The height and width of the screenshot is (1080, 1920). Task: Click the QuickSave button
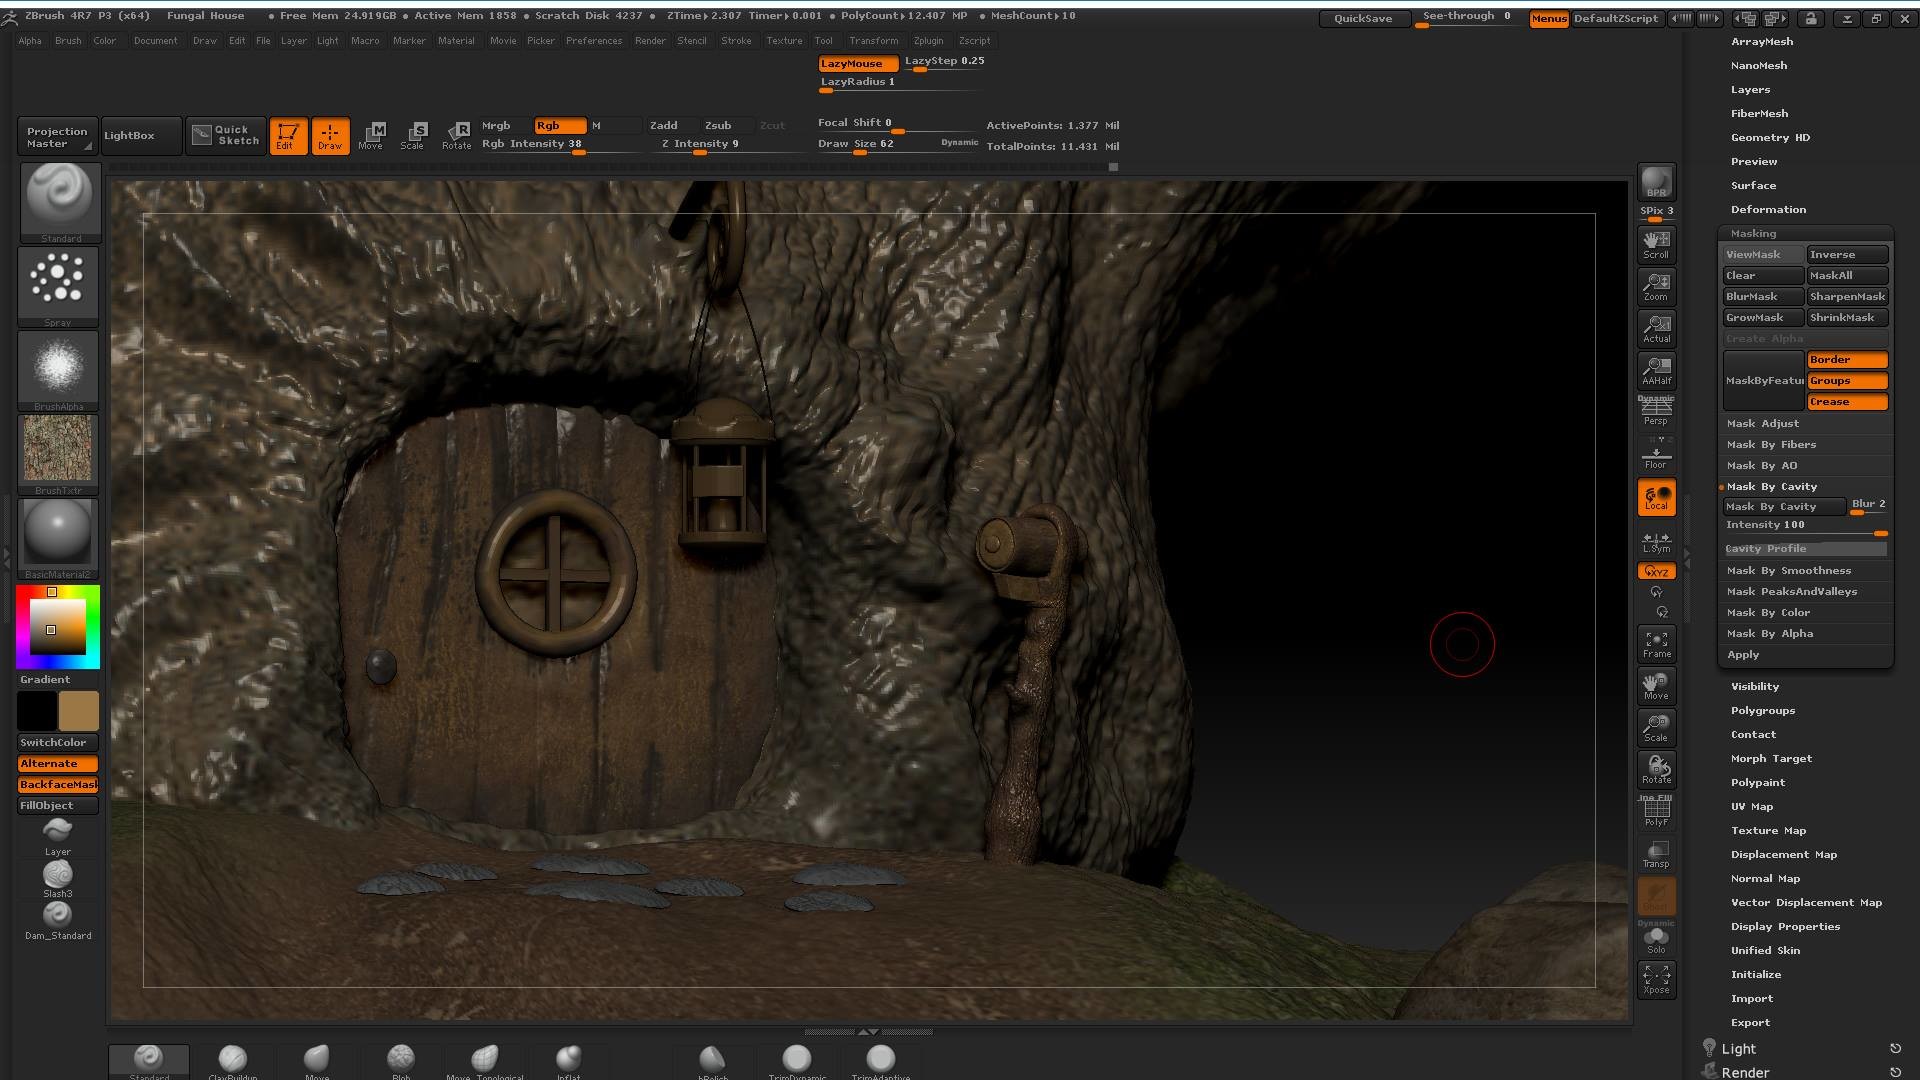pyautogui.click(x=1363, y=18)
